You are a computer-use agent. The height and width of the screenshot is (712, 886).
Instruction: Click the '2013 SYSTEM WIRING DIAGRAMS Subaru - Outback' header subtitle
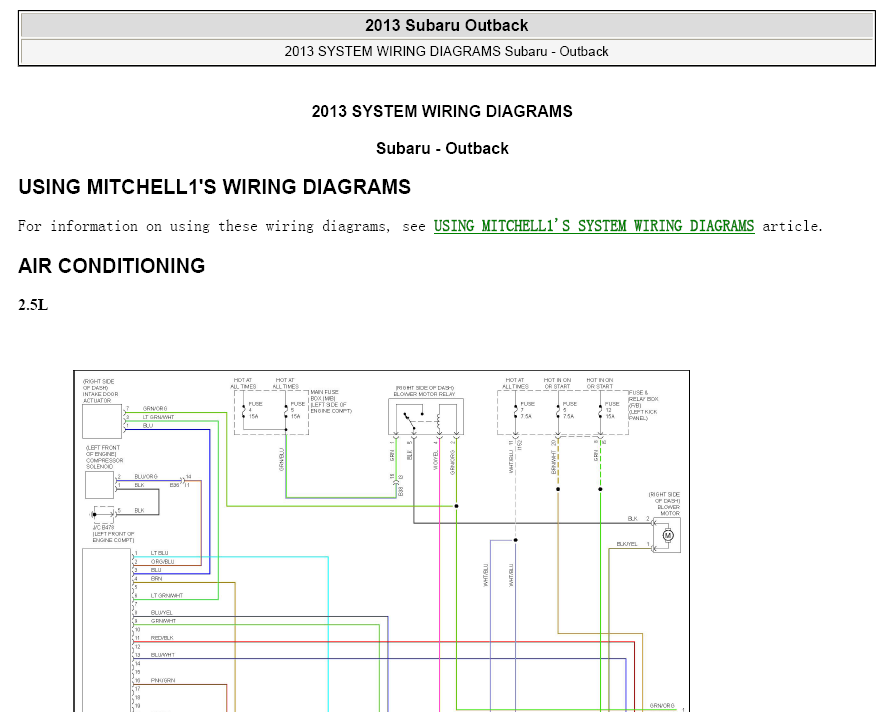446,51
